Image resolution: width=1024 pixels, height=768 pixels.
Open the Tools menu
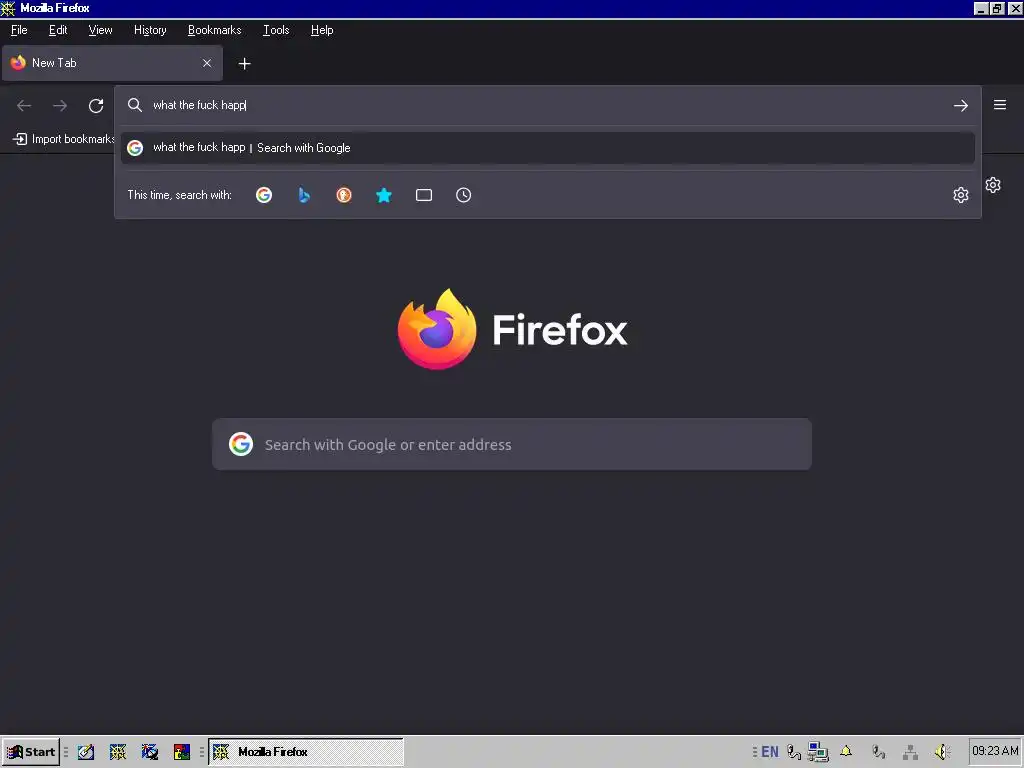[276, 30]
